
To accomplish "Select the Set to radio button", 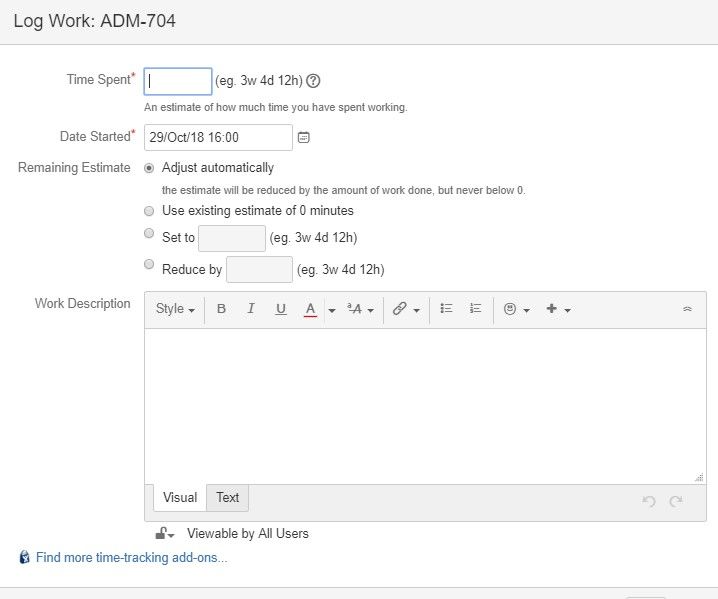I will click(149, 233).
